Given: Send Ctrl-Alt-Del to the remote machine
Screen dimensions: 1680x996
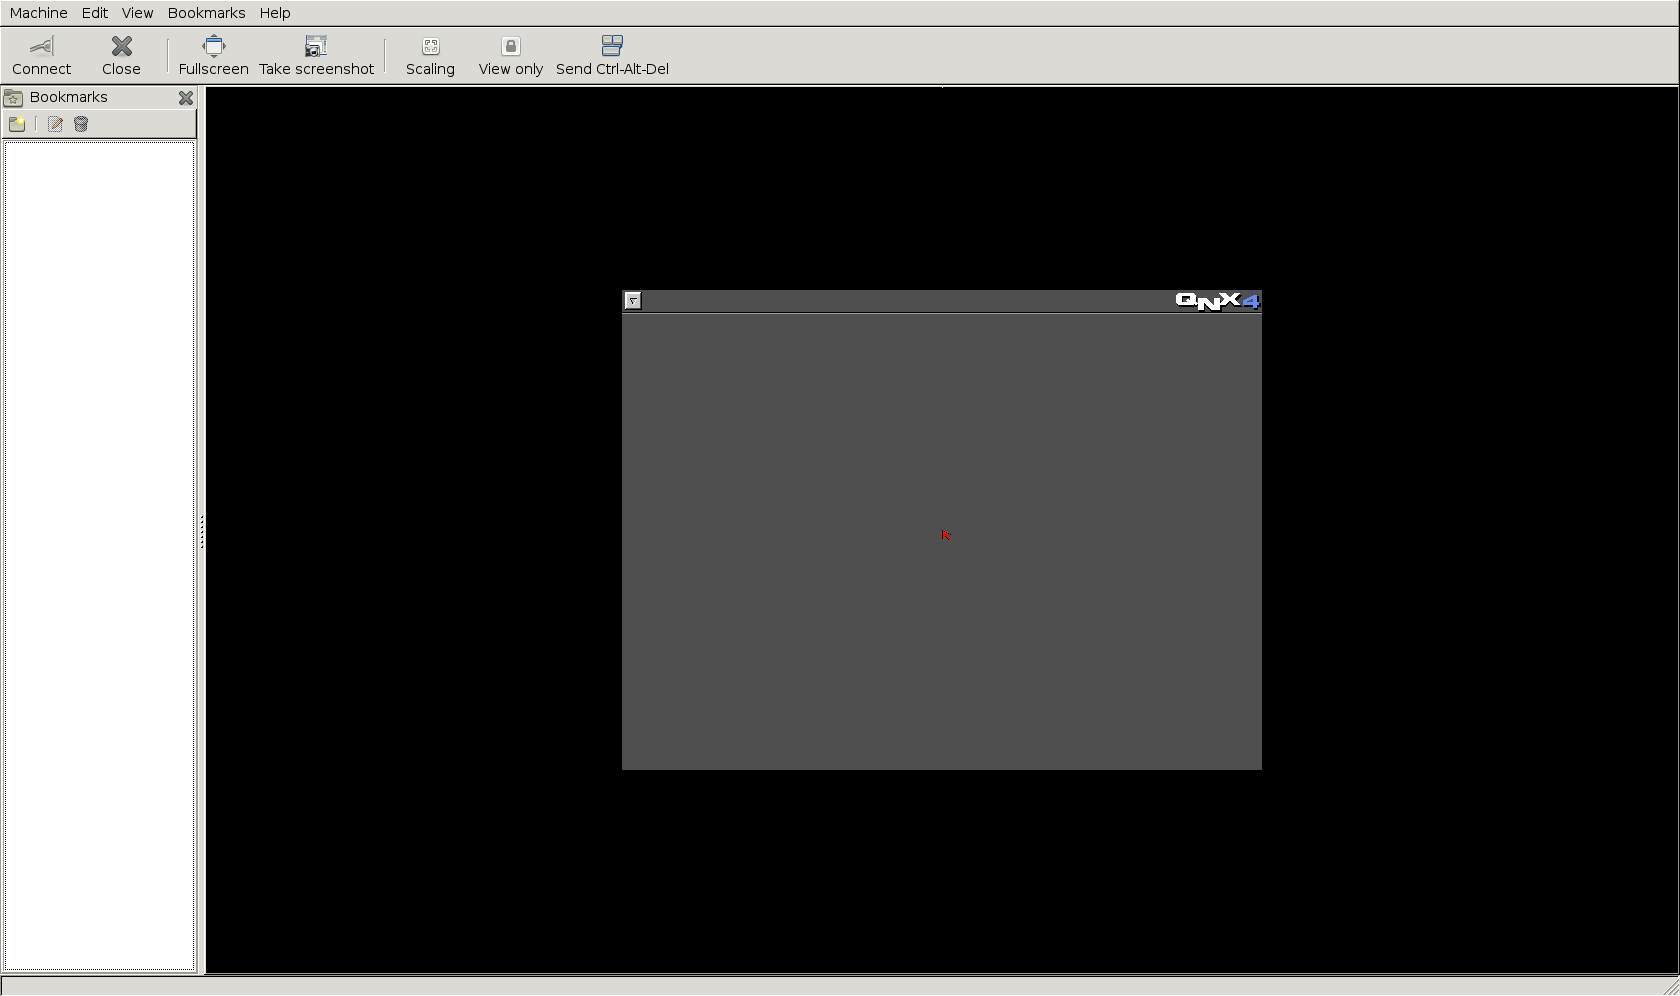Looking at the screenshot, I should (612, 55).
